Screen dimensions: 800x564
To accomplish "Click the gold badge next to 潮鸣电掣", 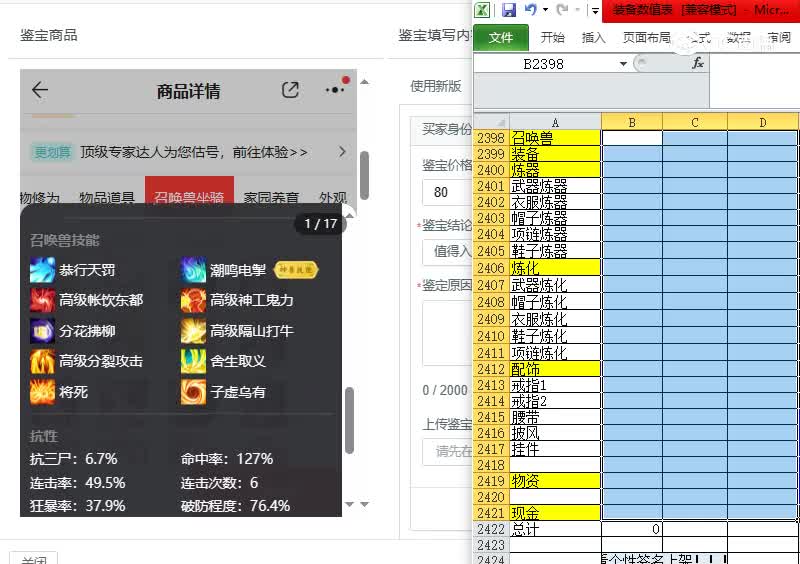I will point(296,270).
